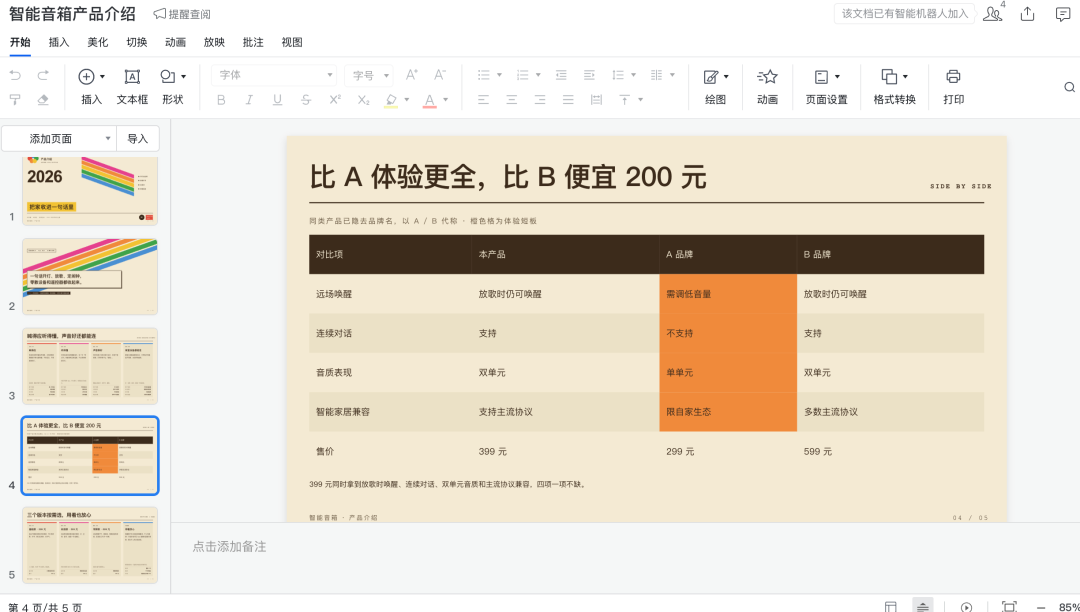Click the undo arrow icon

pyautogui.click(x=15, y=75)
